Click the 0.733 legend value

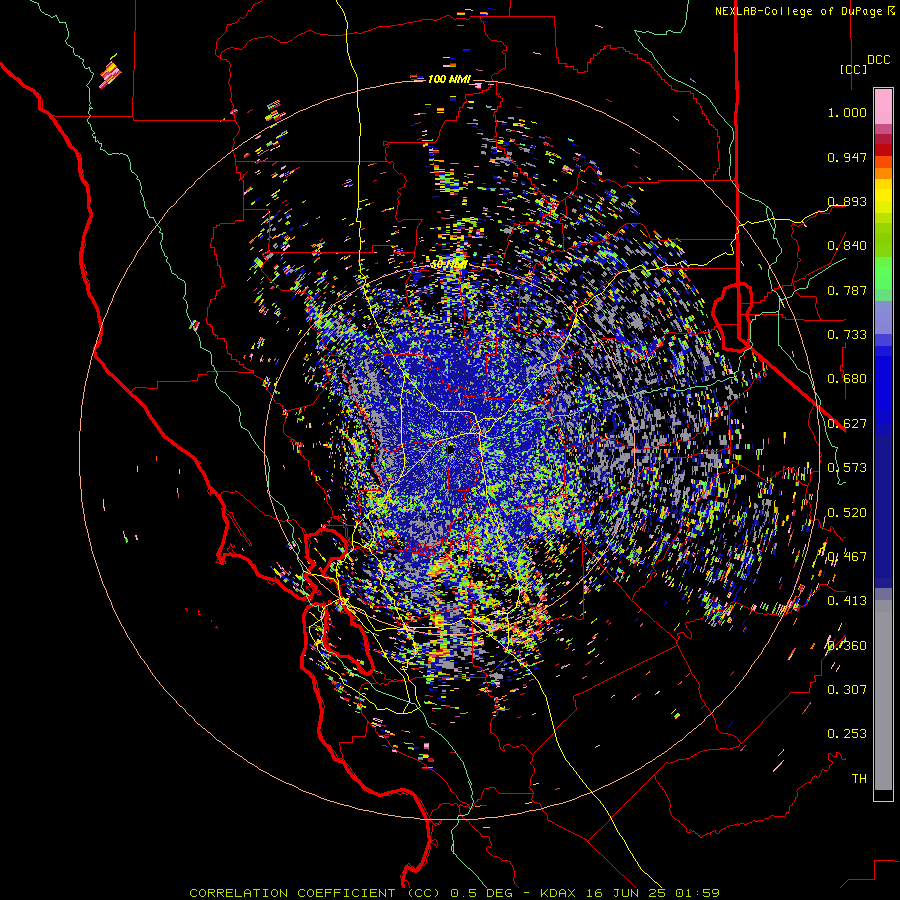coord(847,335)
